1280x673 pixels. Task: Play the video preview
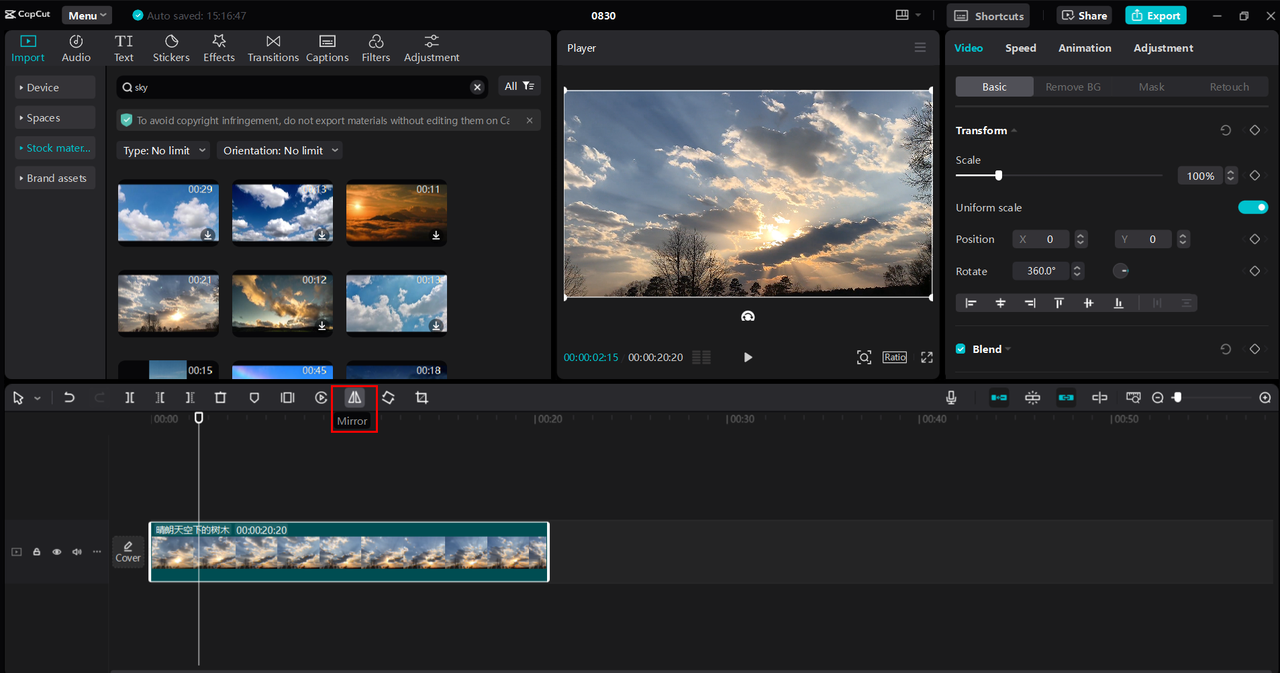pyautogui.click(x=748, y=357)
